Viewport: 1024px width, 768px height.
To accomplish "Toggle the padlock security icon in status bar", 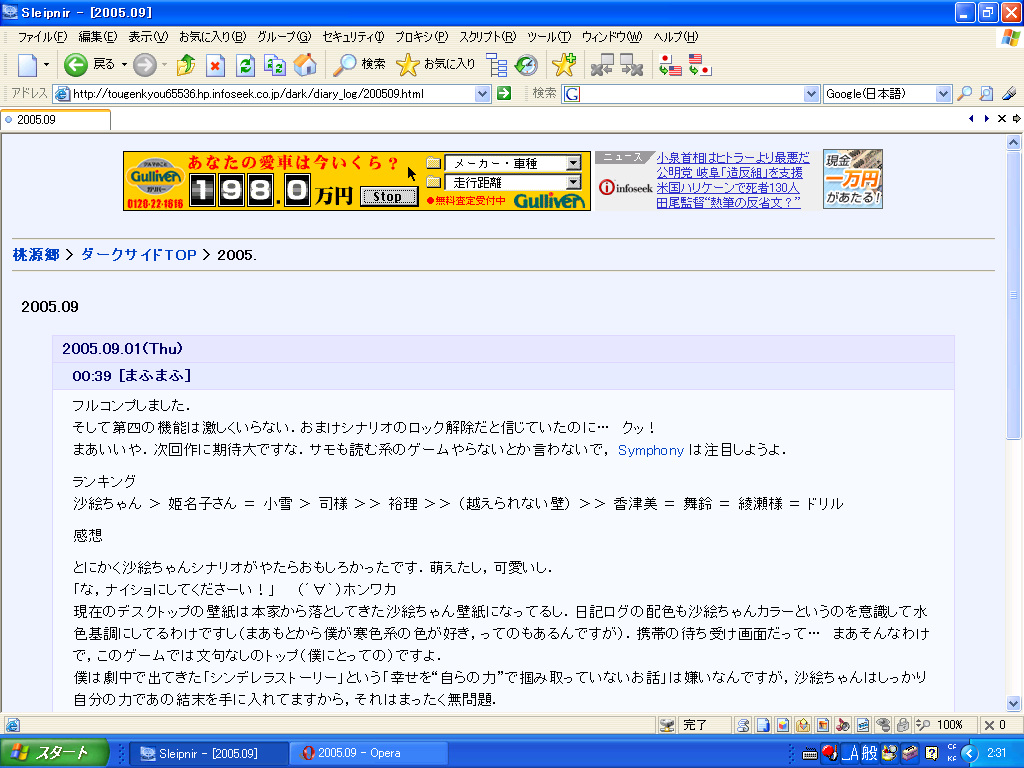I will click(902, 725).
